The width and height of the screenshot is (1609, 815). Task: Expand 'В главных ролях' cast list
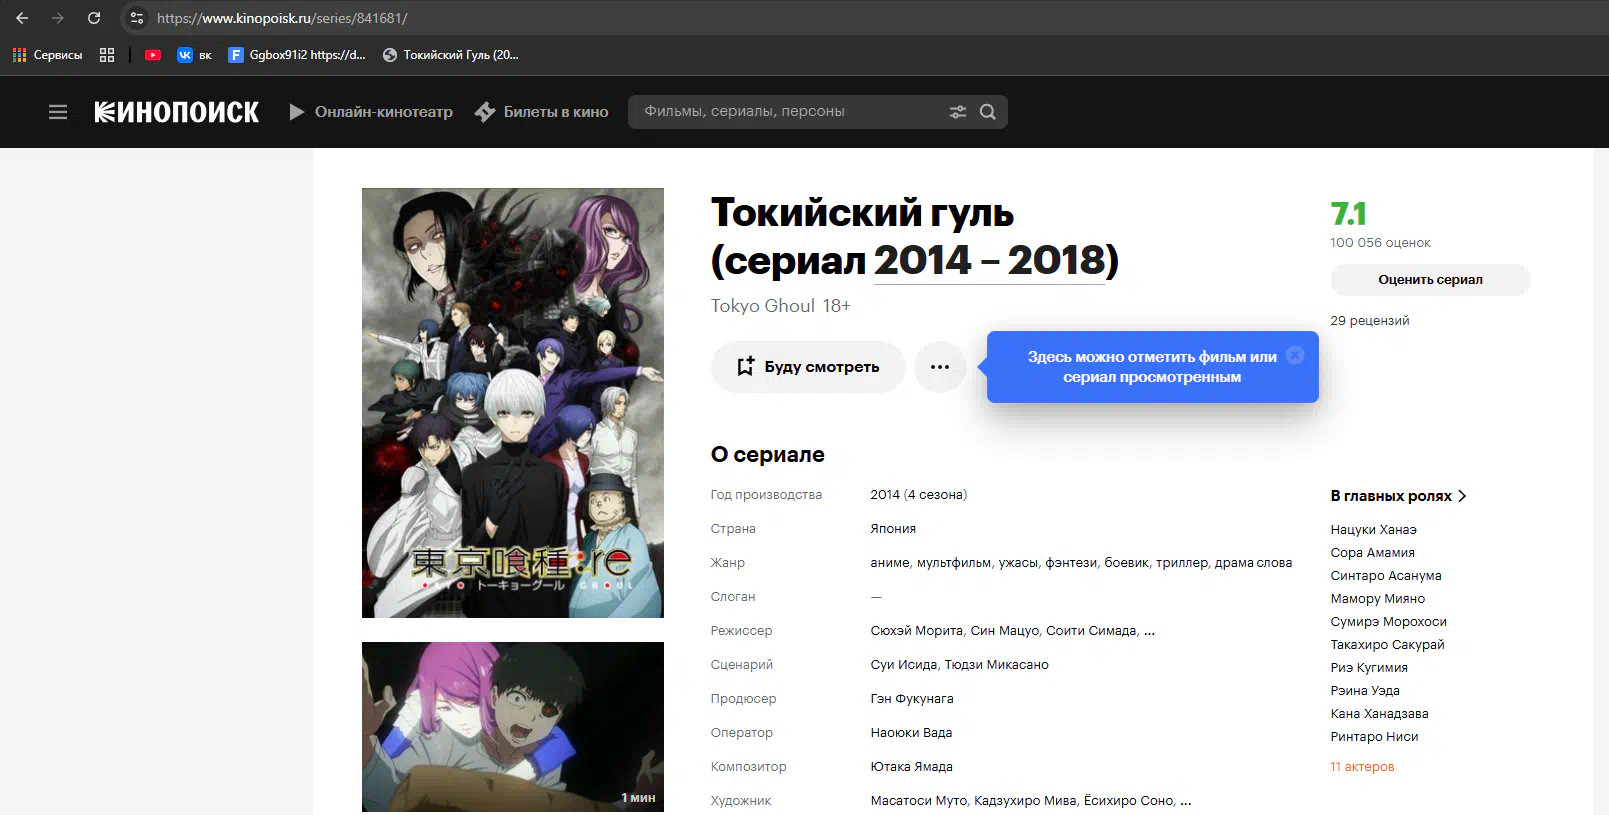pyautogui.click(x=1398, y=496)
